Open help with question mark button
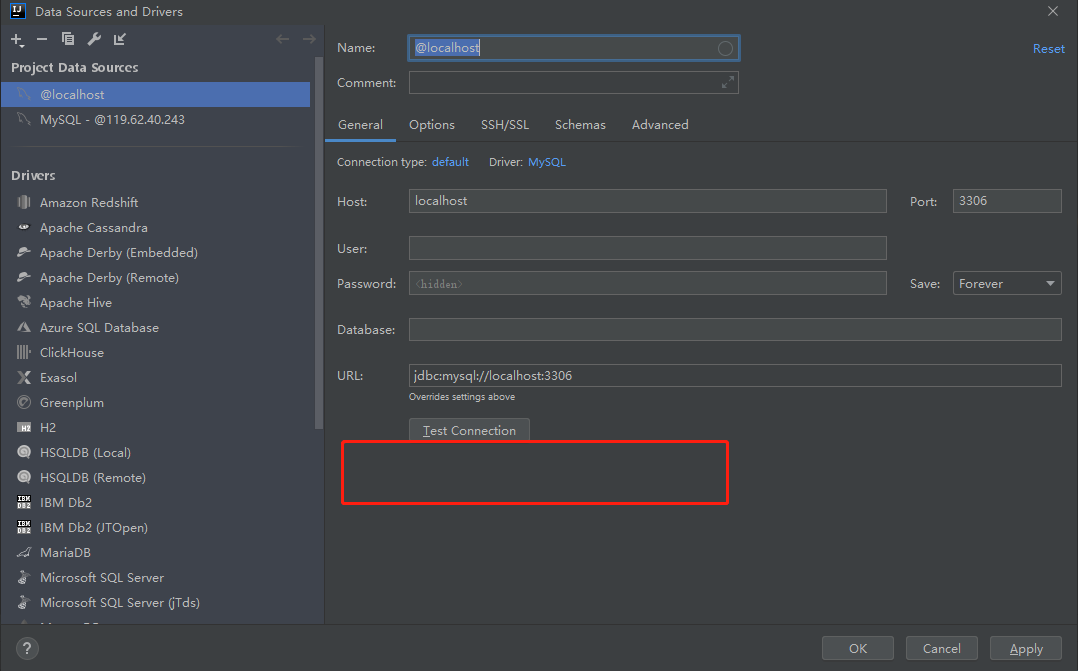1078x671 pixels. (28, 648)
